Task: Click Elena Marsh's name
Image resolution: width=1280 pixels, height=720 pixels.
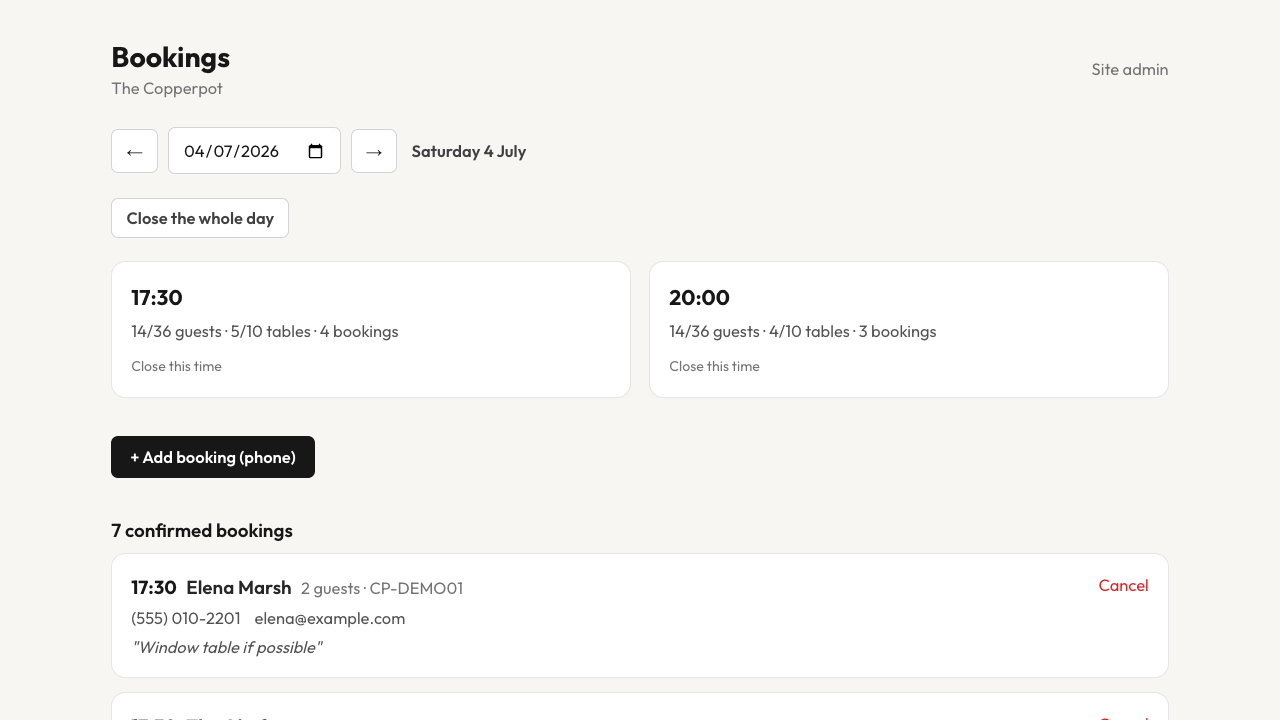Action: click(x=239, y=587)
